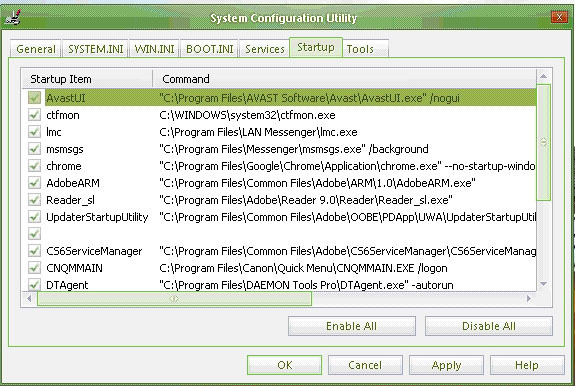Click the LAN Messenger lmc.exe command
Viewport: 575px width, 386px height.
tap(258, 132)
